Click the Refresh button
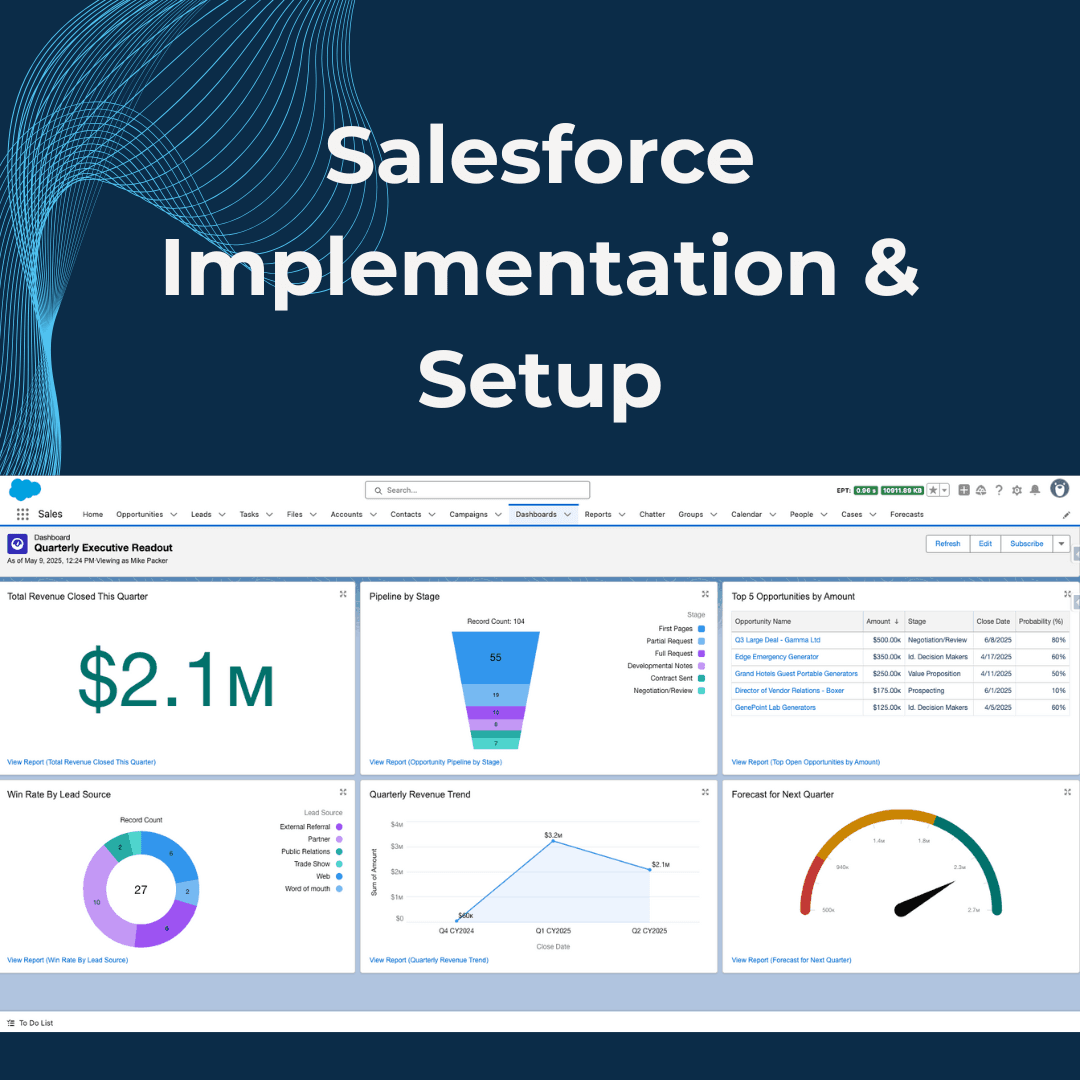Screen dimensions: 1080x1080 tap(947, 543)
